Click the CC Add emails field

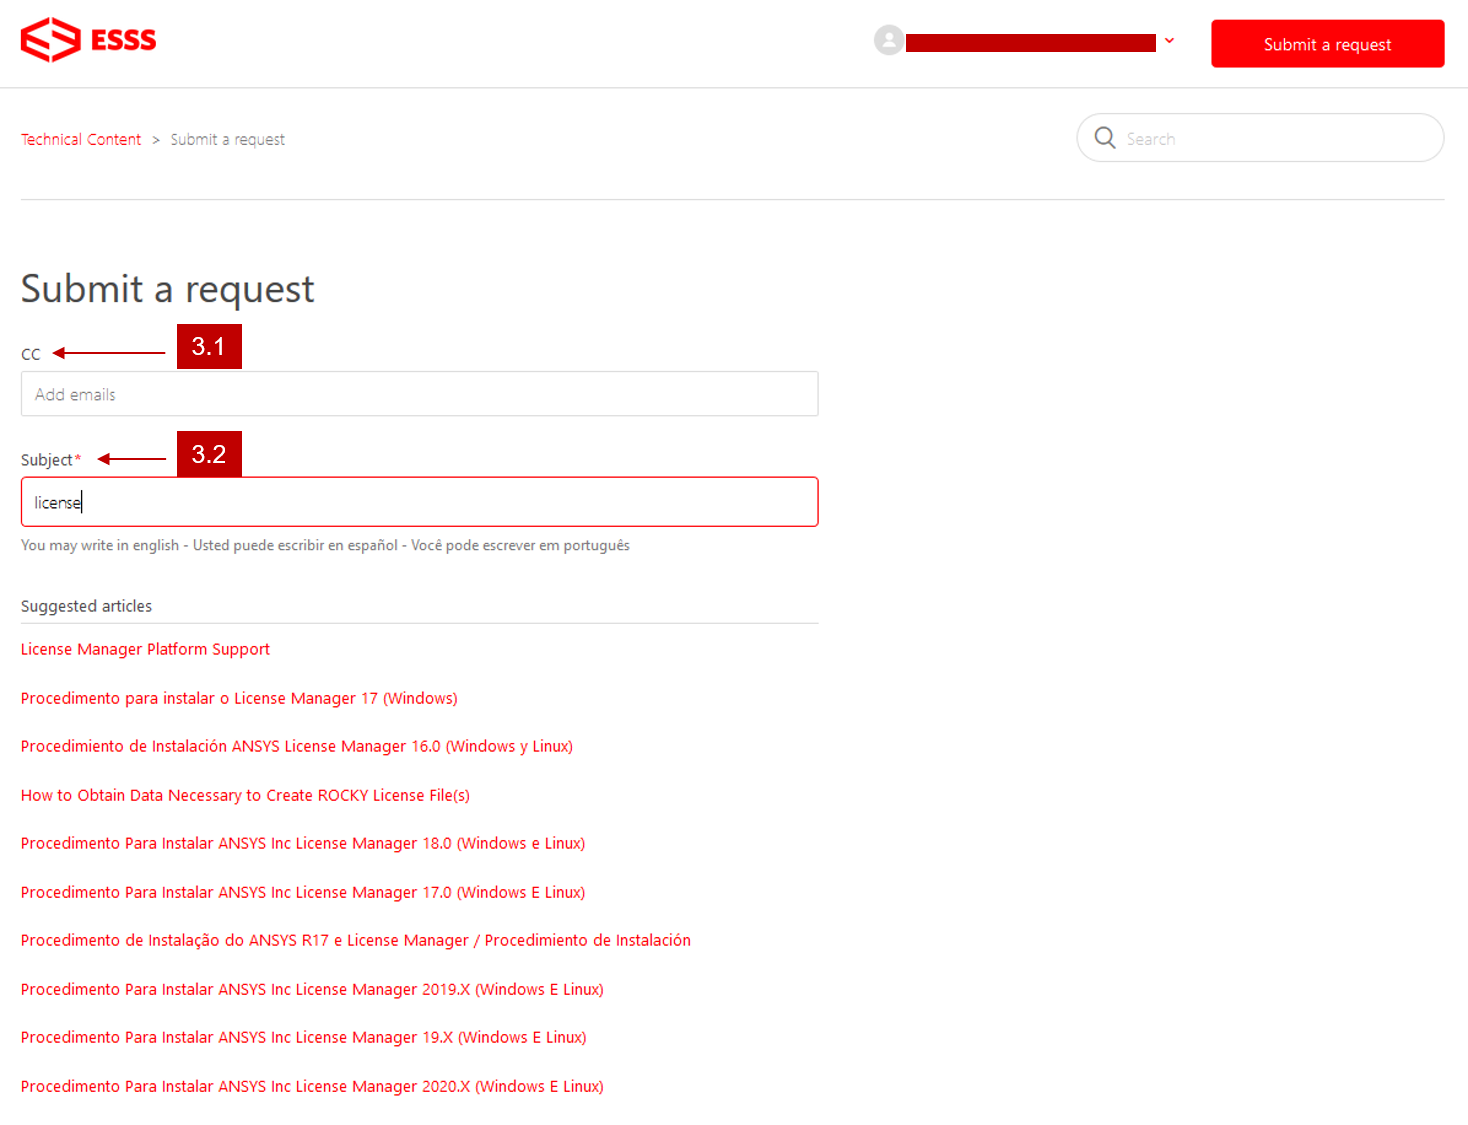419,394
